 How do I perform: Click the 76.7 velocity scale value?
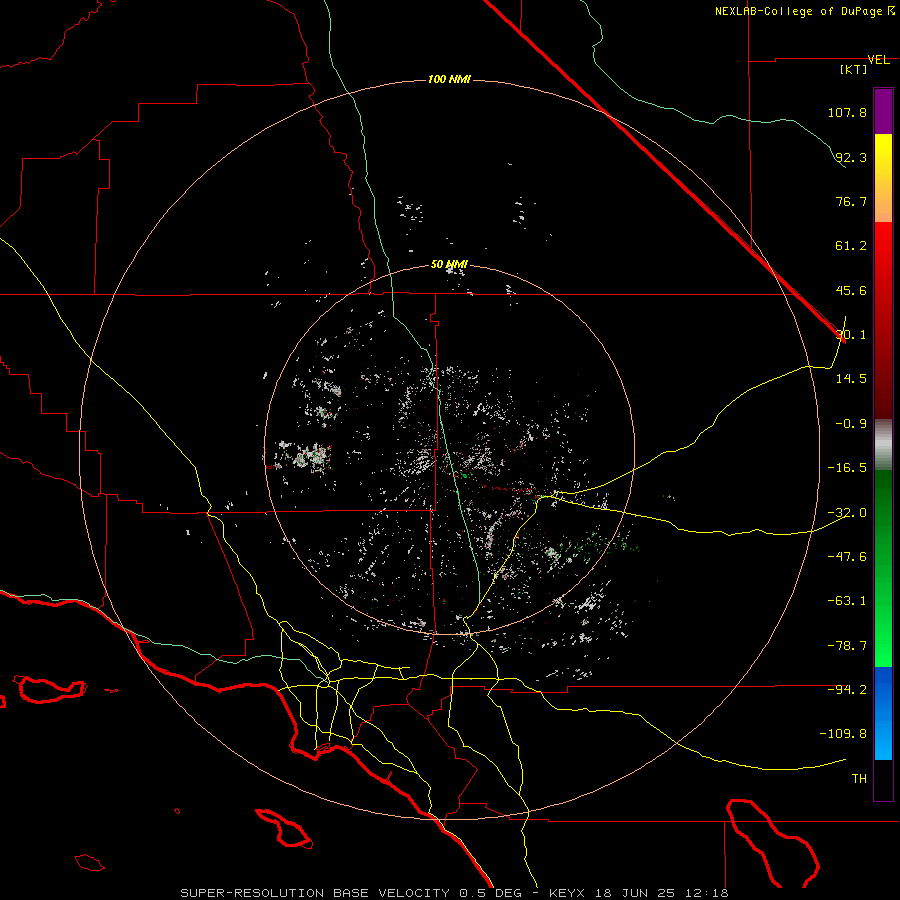[x=851, y=201]
